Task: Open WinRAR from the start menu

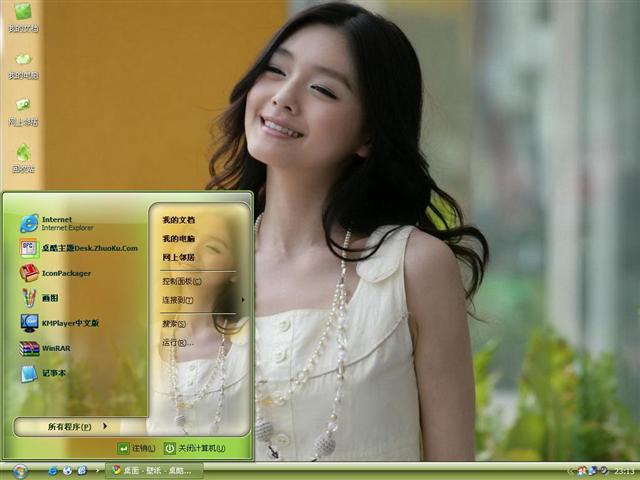Action: click(x=45, y=348)
